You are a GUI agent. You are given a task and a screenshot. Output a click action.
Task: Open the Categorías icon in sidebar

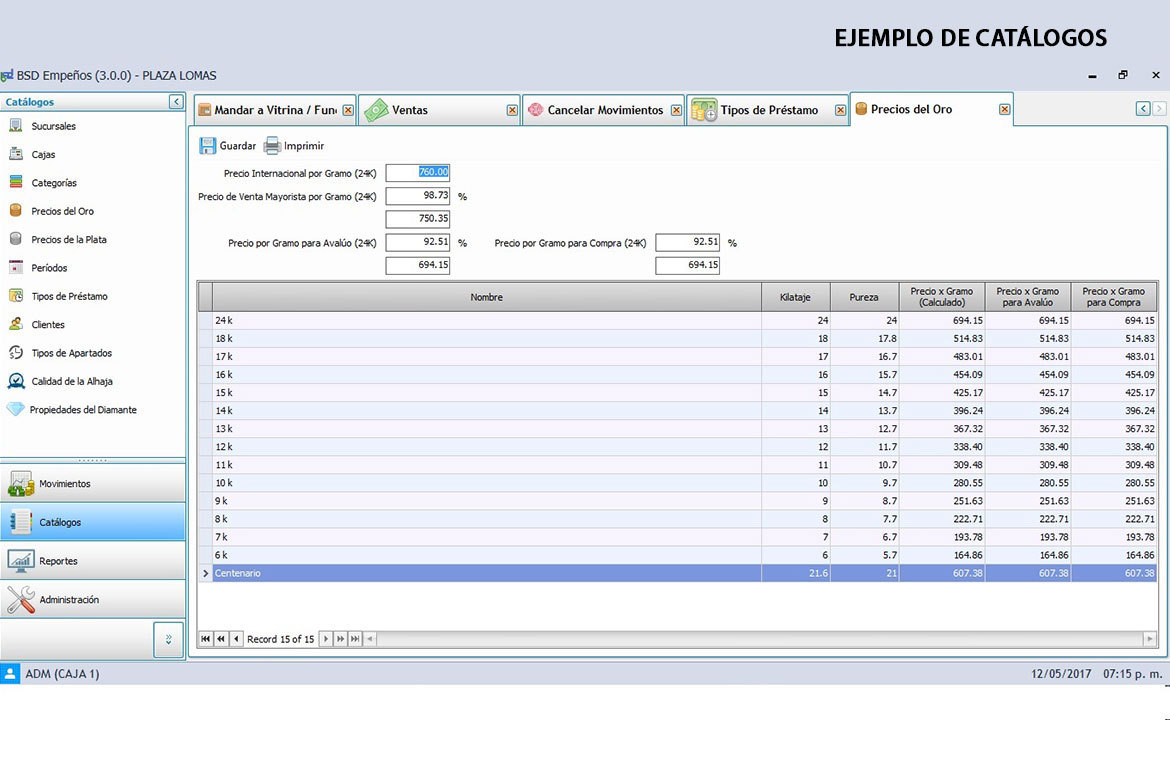pos(16,182)
